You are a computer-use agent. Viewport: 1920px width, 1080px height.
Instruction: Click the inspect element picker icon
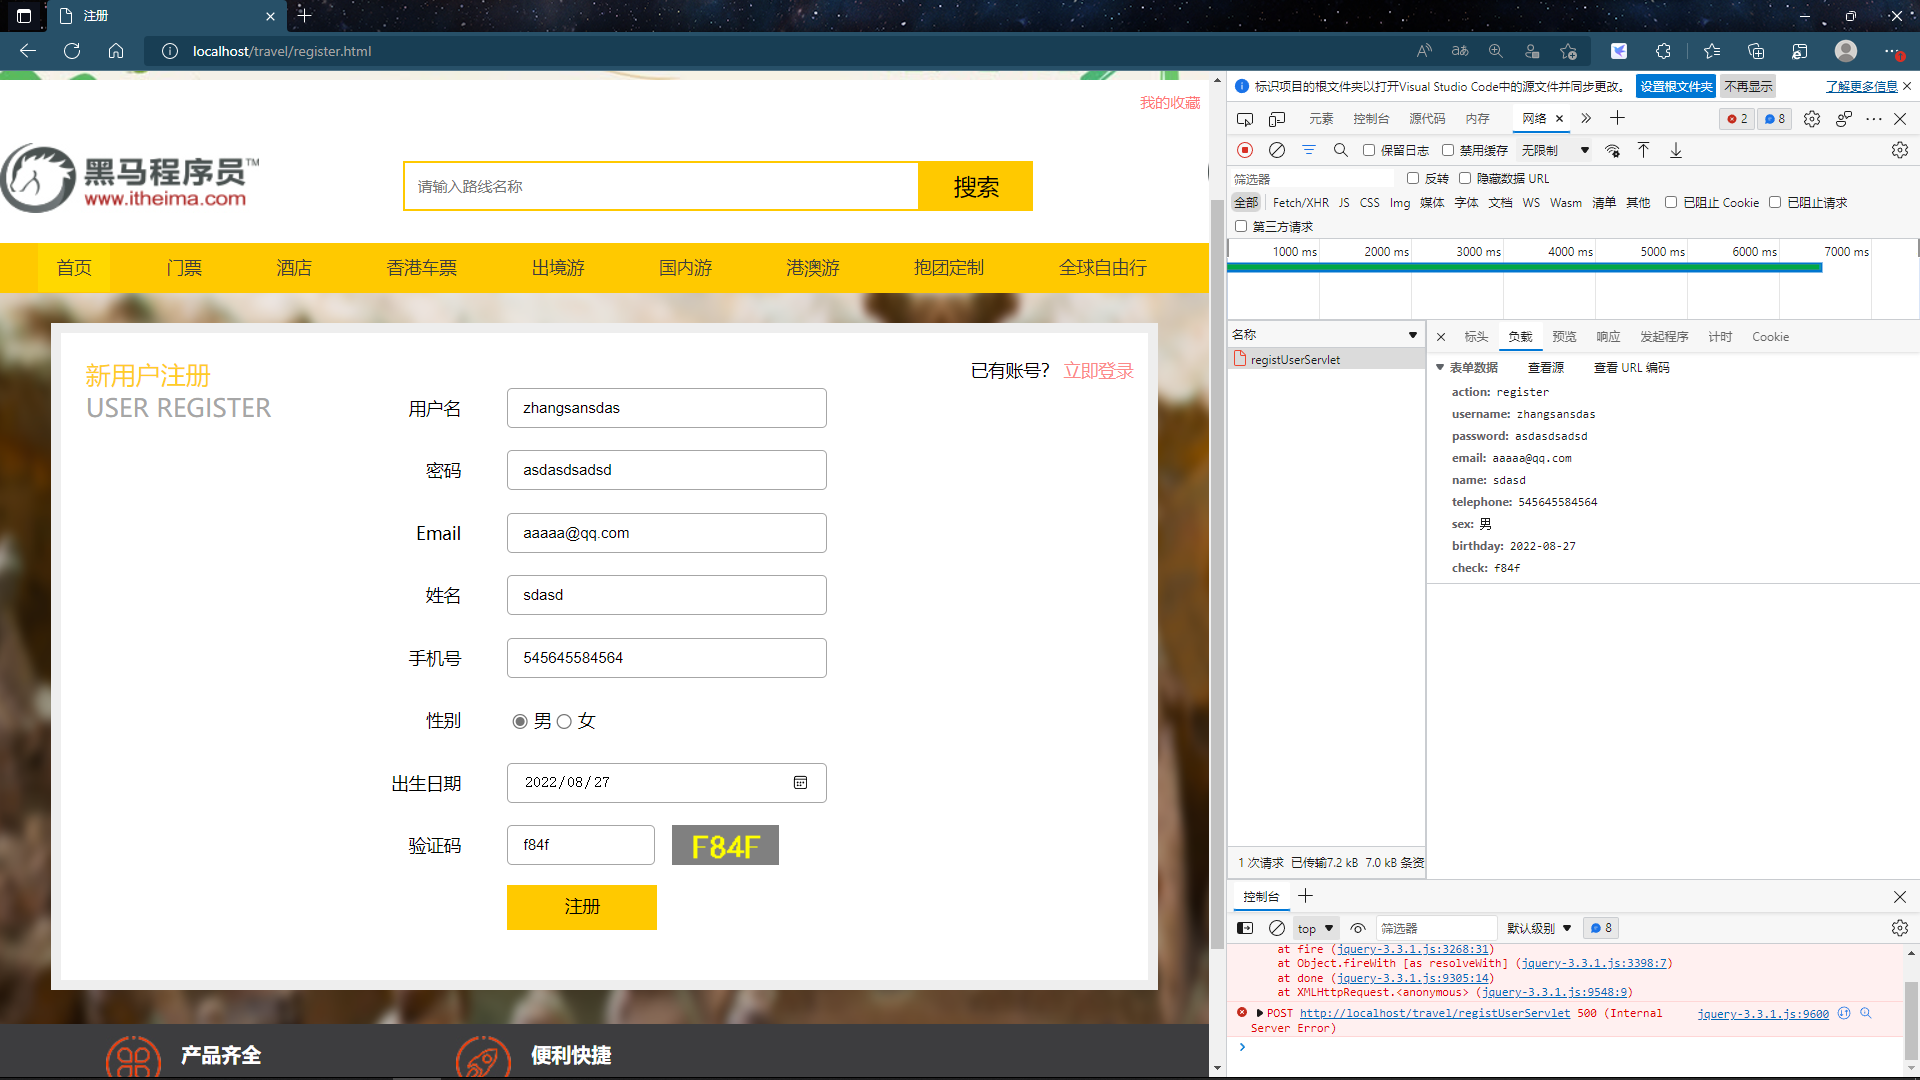[x=1245, y=119]
